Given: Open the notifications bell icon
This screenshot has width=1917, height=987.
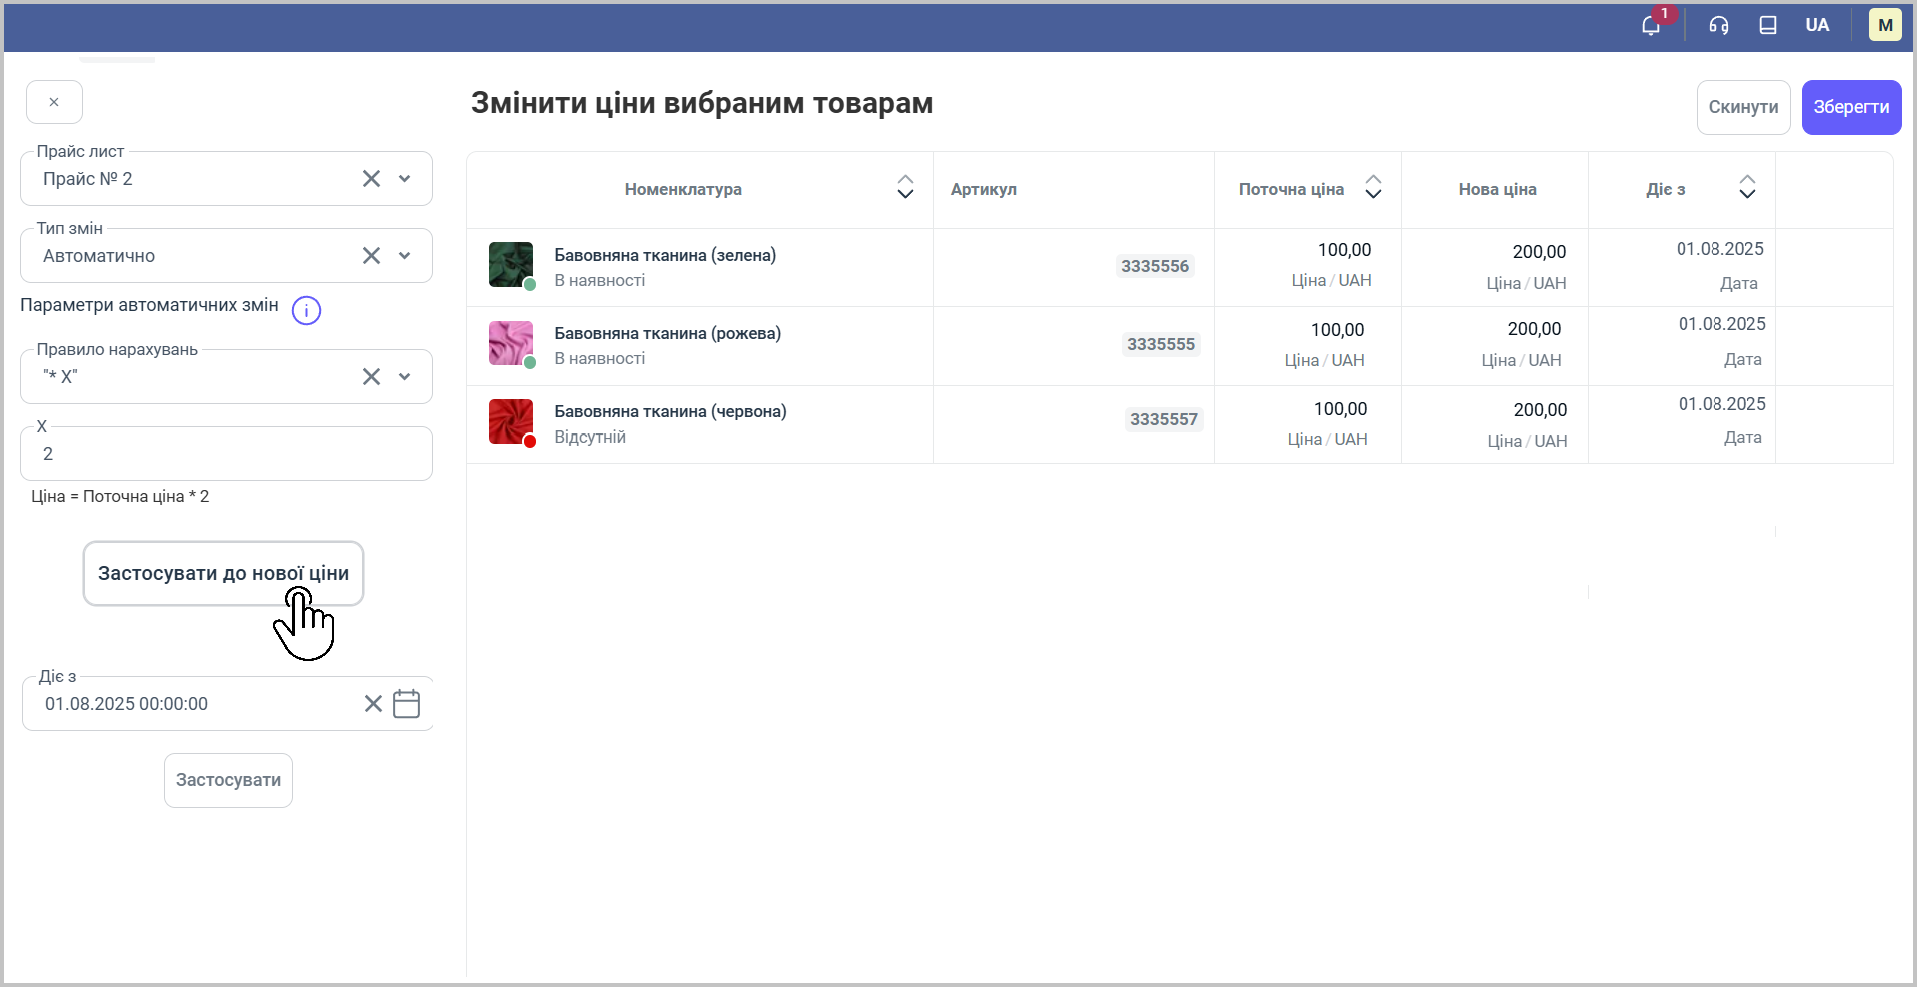Looking at the screenshot, I should click(x=1651, y=26).
